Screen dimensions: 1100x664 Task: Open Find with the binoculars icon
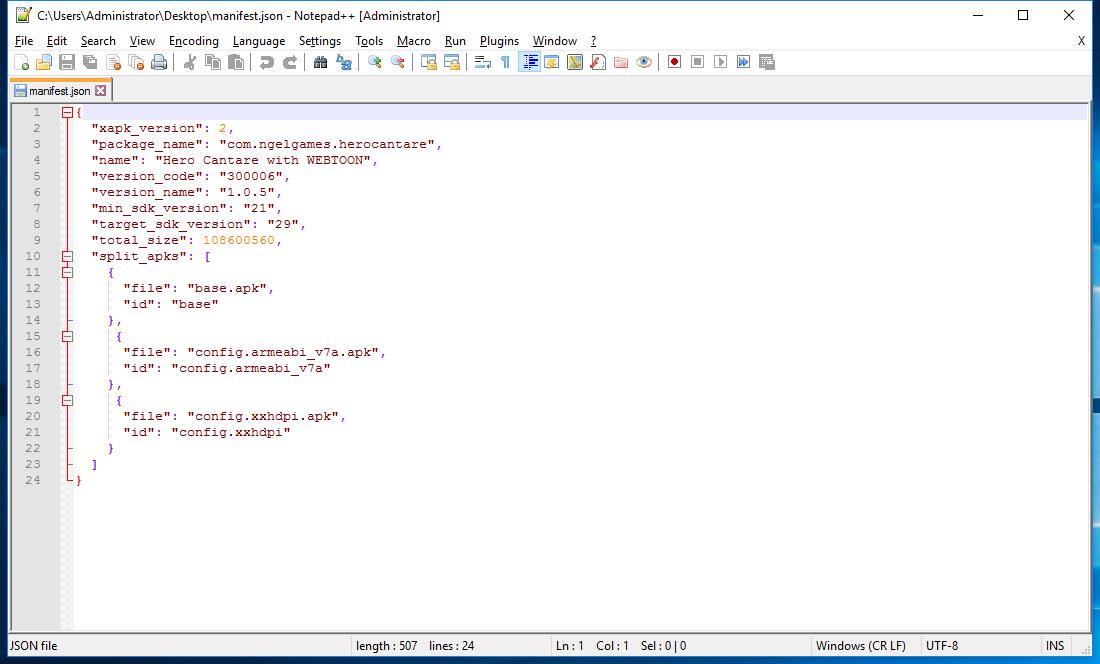point(321,62)
